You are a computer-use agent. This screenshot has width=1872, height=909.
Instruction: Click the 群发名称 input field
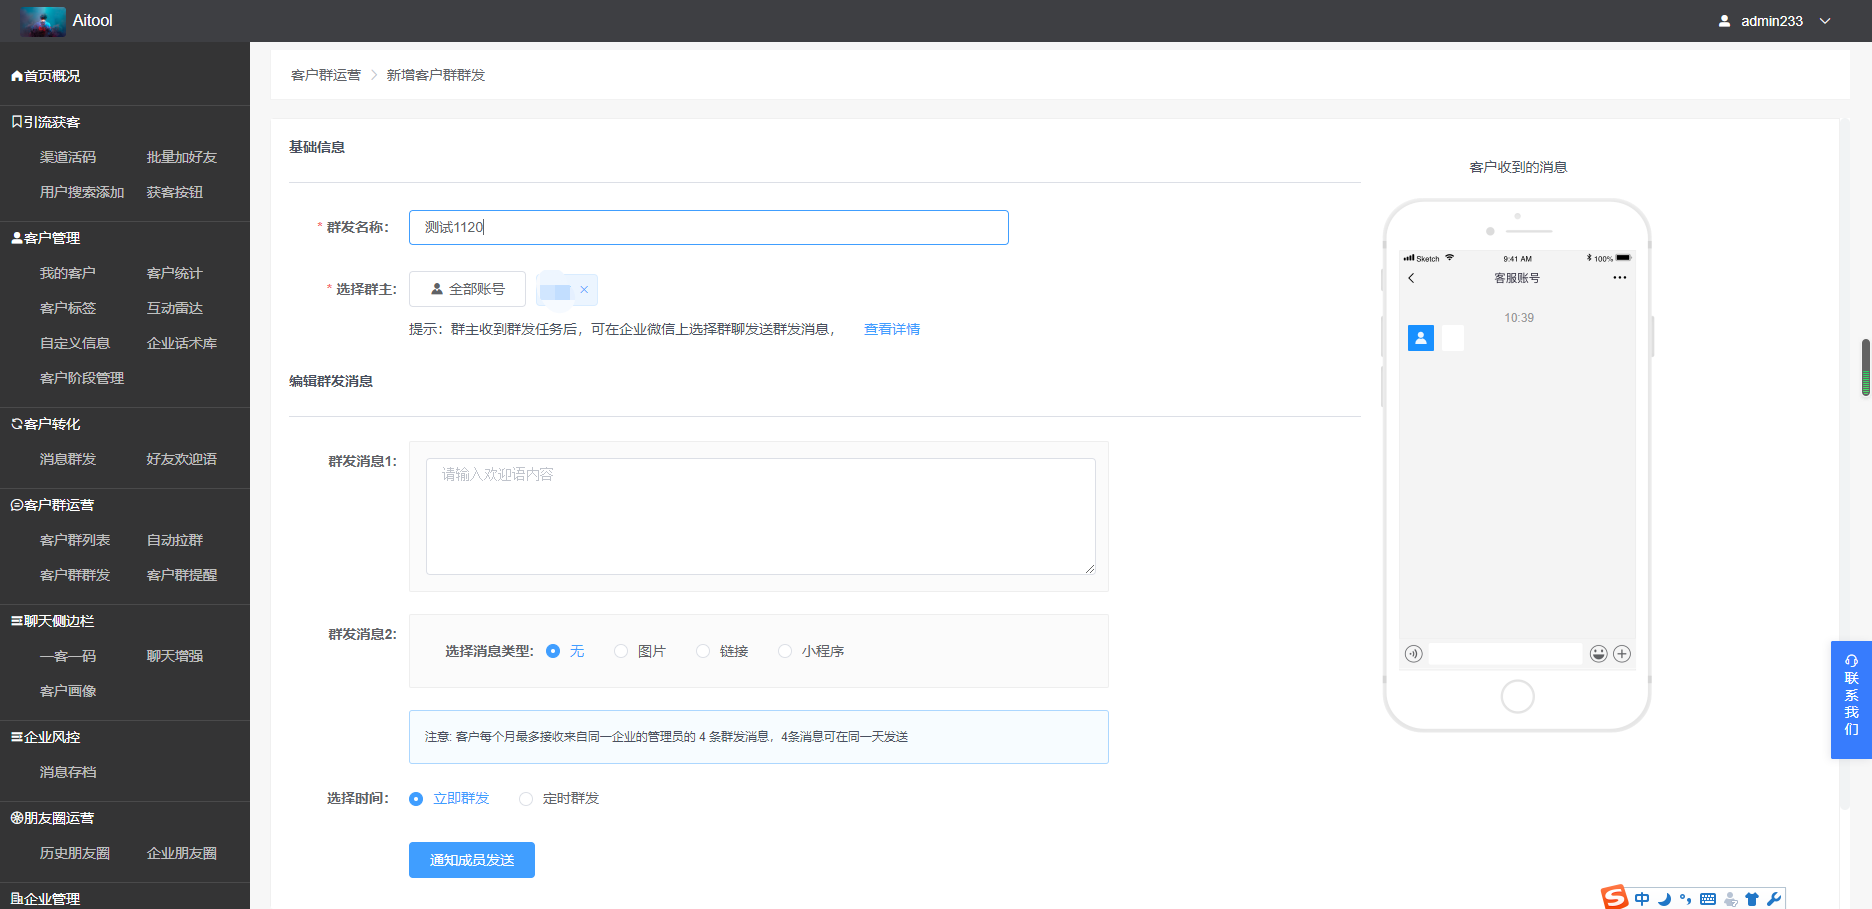click(709, 227)
